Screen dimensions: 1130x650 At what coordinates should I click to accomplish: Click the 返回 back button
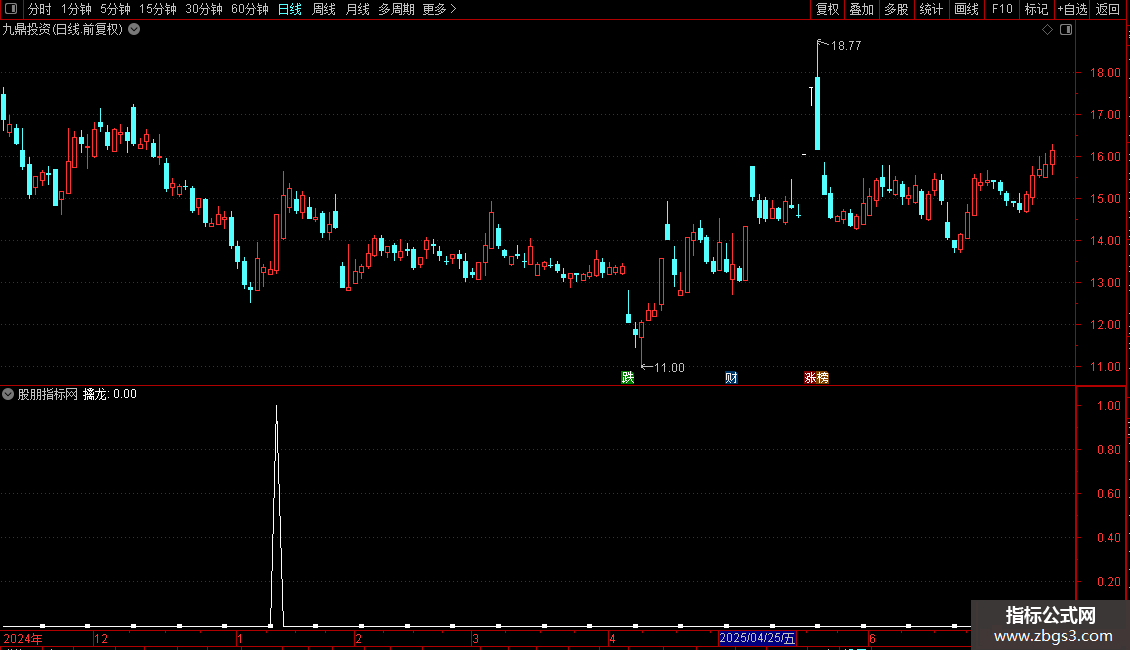pyautogui.click(x=1108, y=9)
